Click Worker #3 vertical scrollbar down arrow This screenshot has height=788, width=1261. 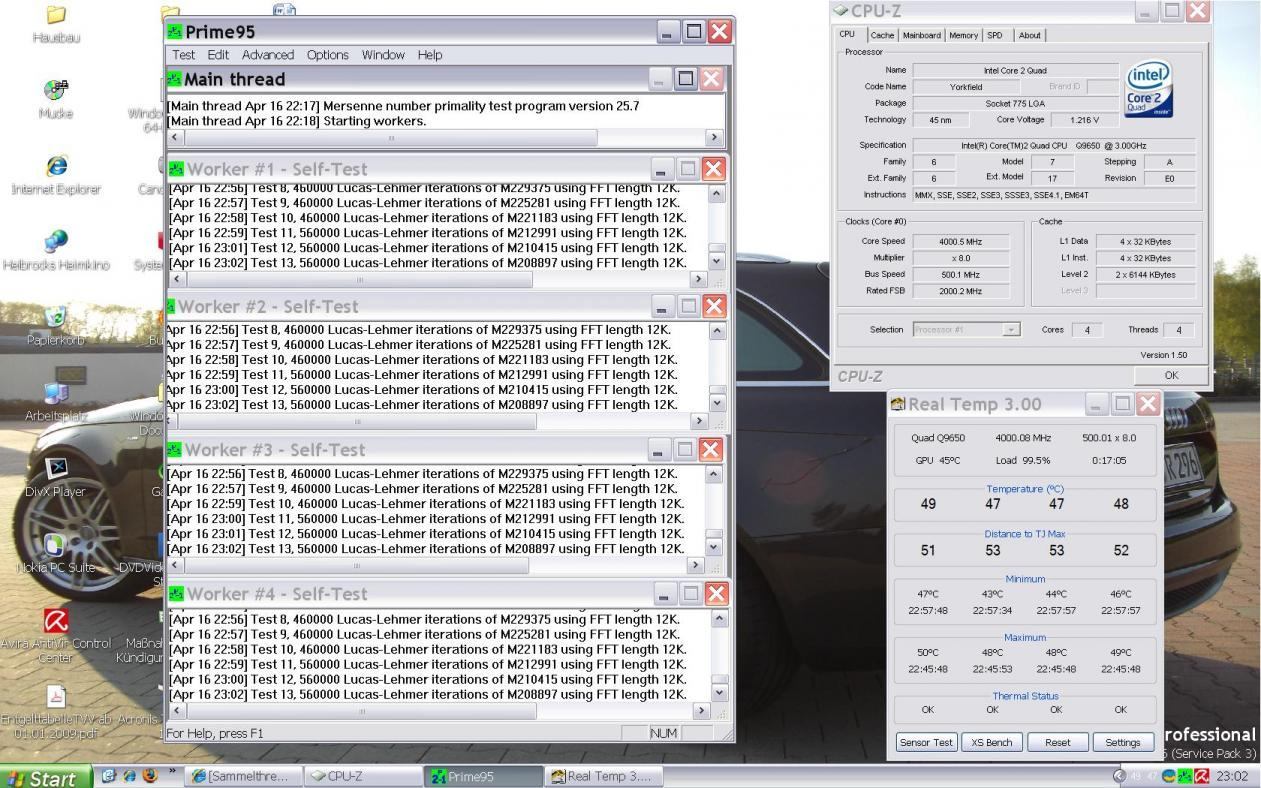pyautogui.click(x=713, y=548)
